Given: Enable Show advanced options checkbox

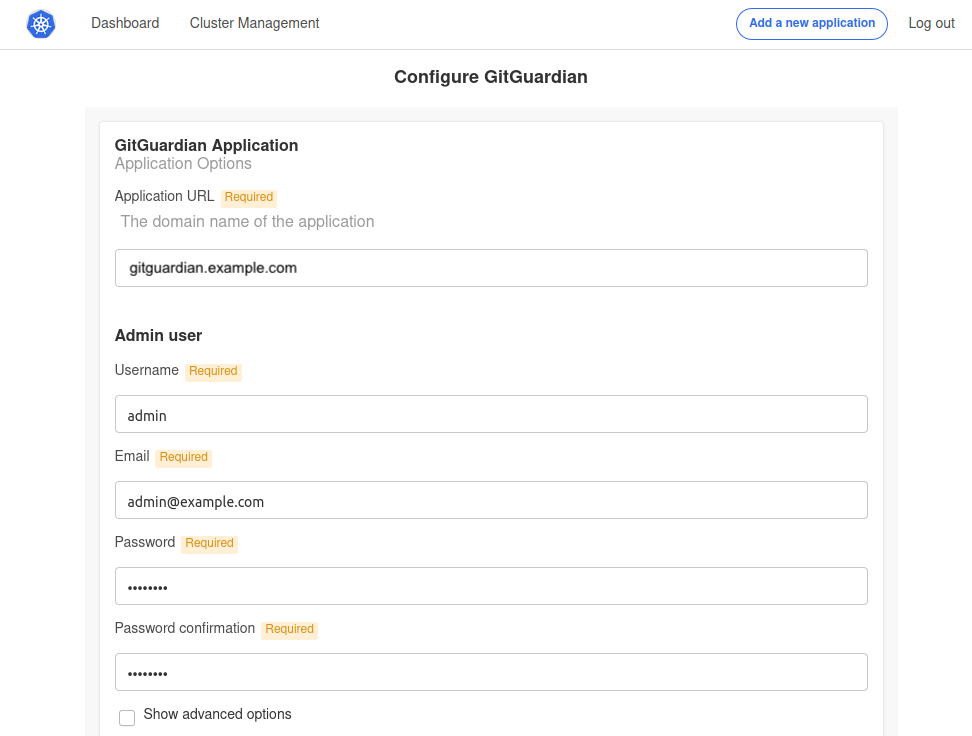Looking at the screenshot, I should tap(127, 717).
